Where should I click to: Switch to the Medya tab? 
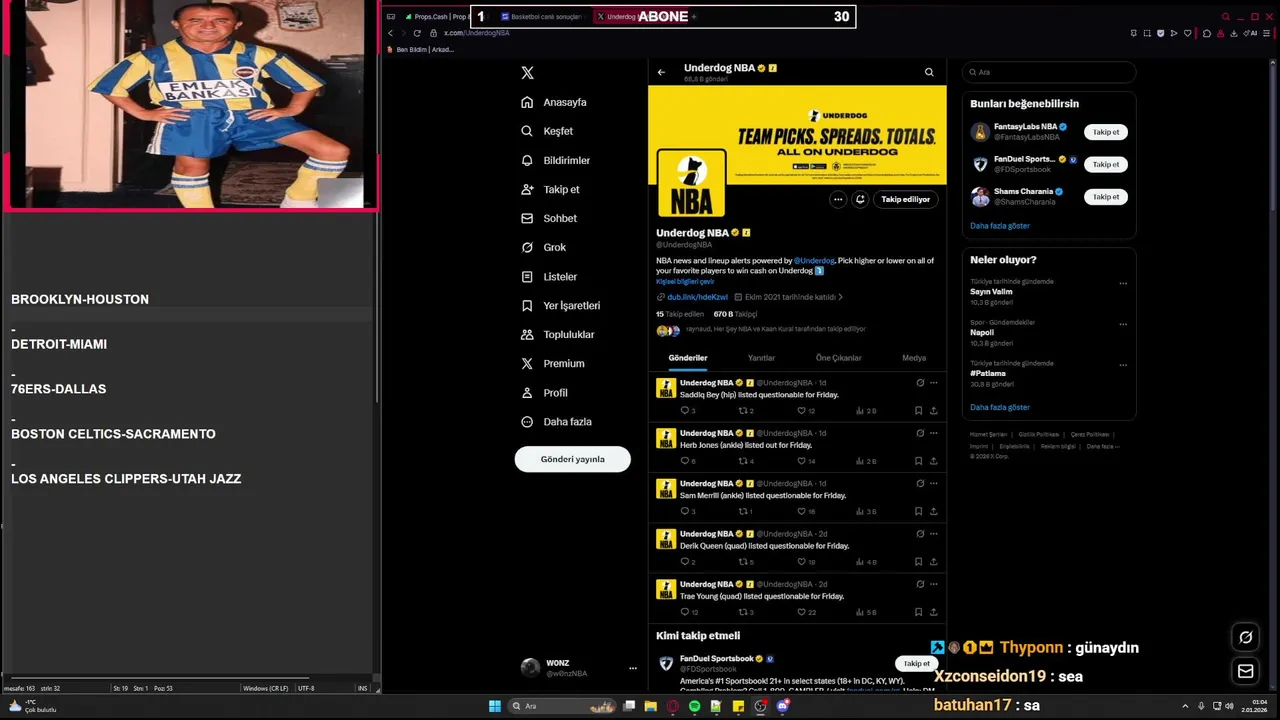(914, 358)
